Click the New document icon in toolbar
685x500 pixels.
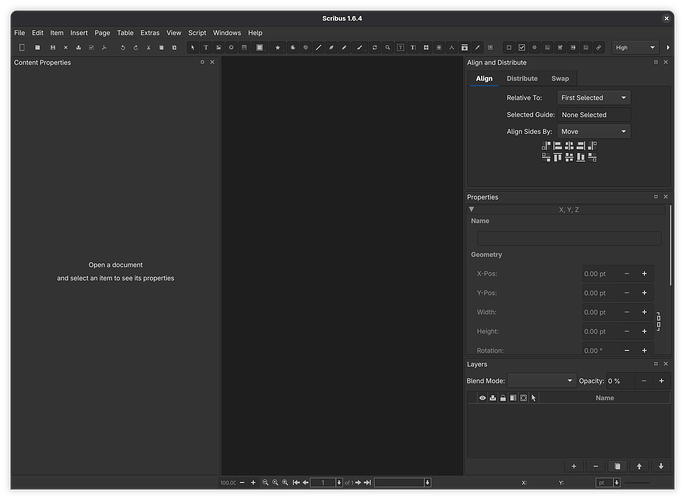click(x=22, y=47)
